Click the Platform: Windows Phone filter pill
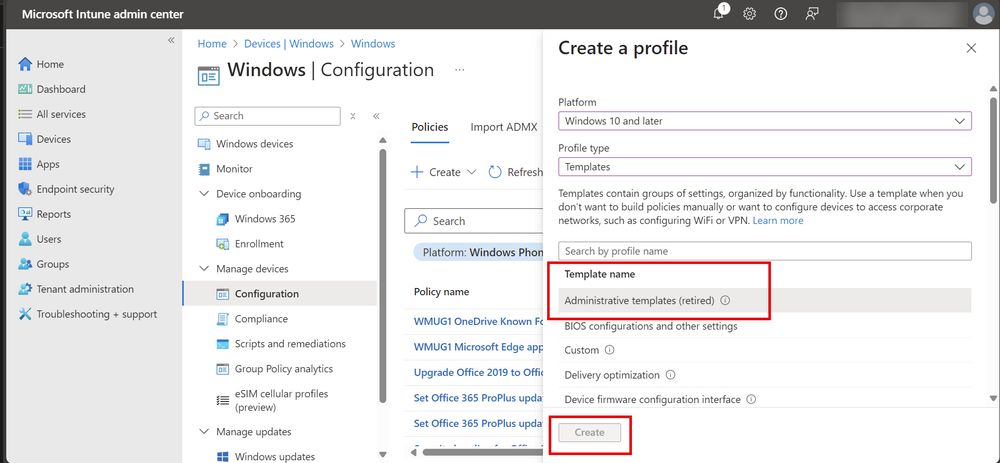This screenshot has height=463, width=1000. (x=478, y=252)
